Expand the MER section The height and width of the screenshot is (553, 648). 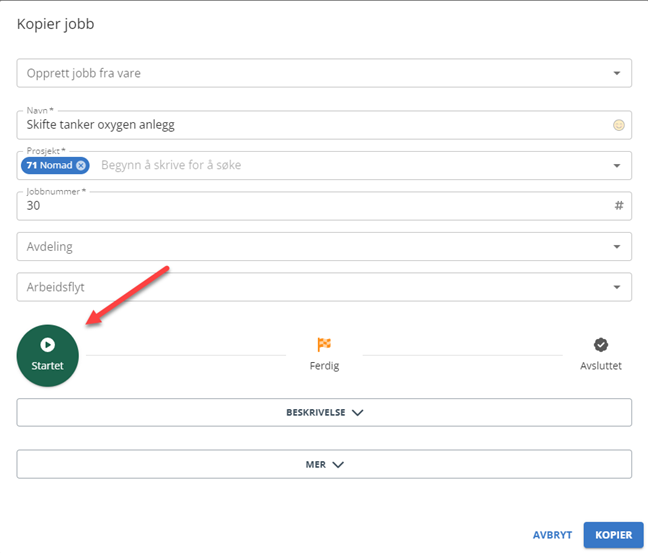pyautogui.click(x=324, y=464)
